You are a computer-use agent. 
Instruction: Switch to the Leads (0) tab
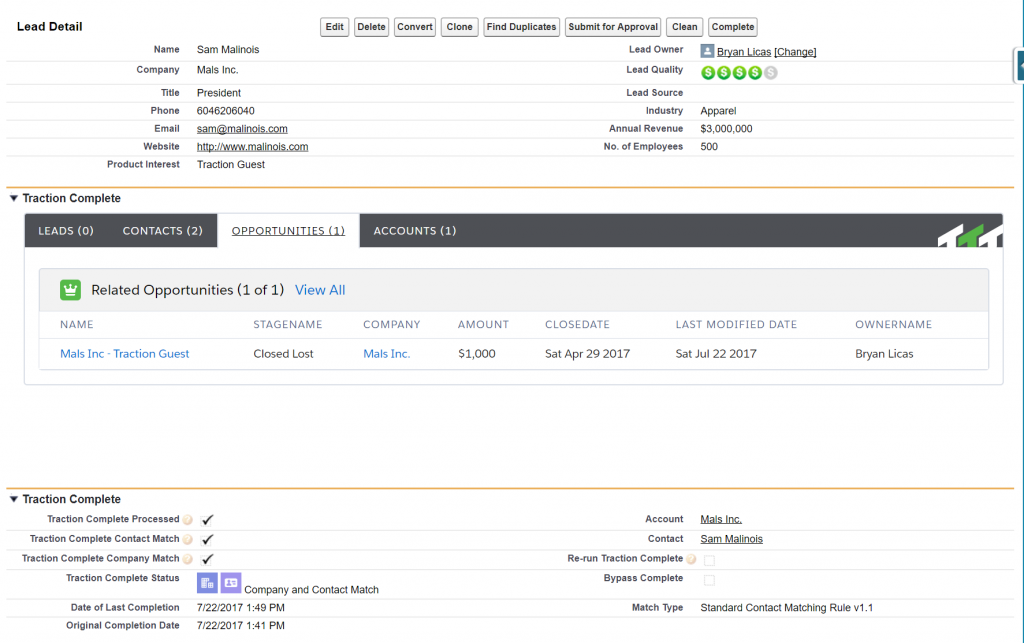pos(66,230)
